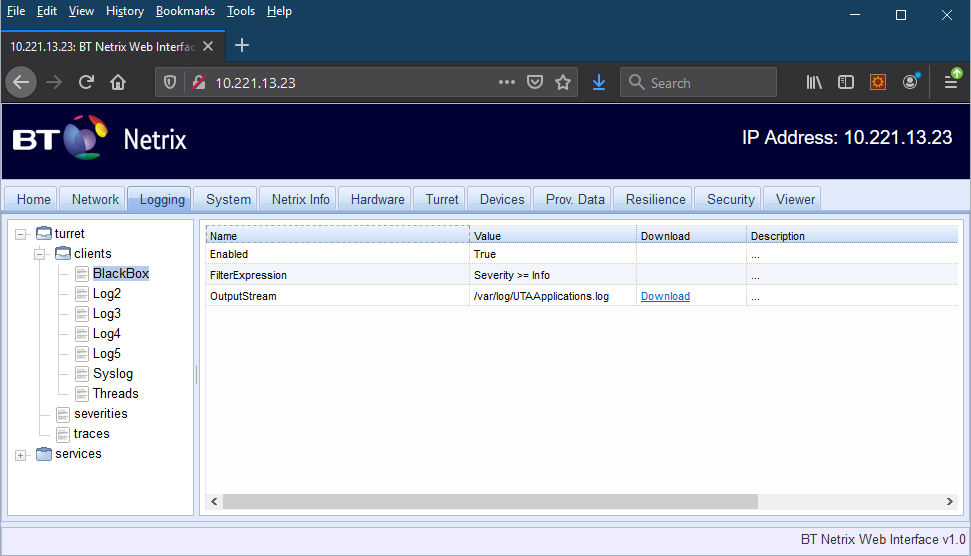Click the address bar URL 10.221.13.23
The width and height of the screenshot is (971, 556).
tap(255, 83)
